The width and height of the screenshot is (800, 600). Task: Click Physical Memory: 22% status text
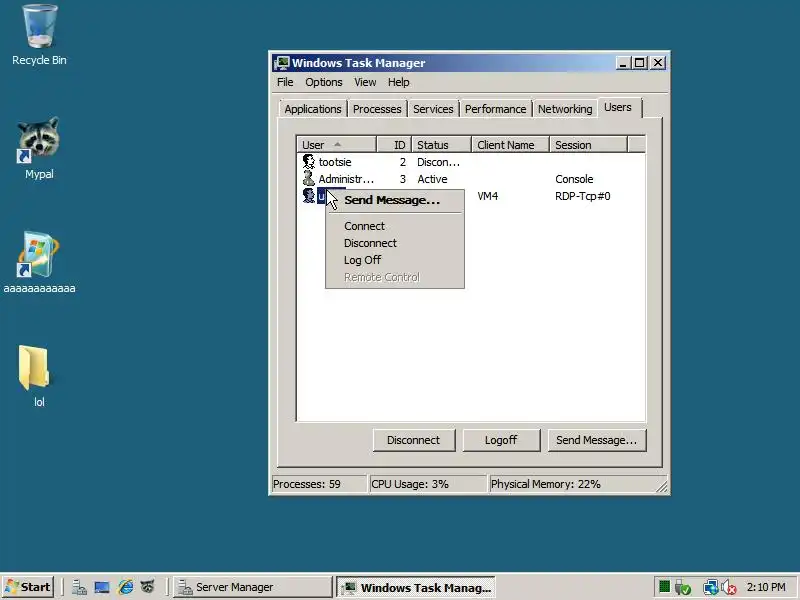point(545,484)
